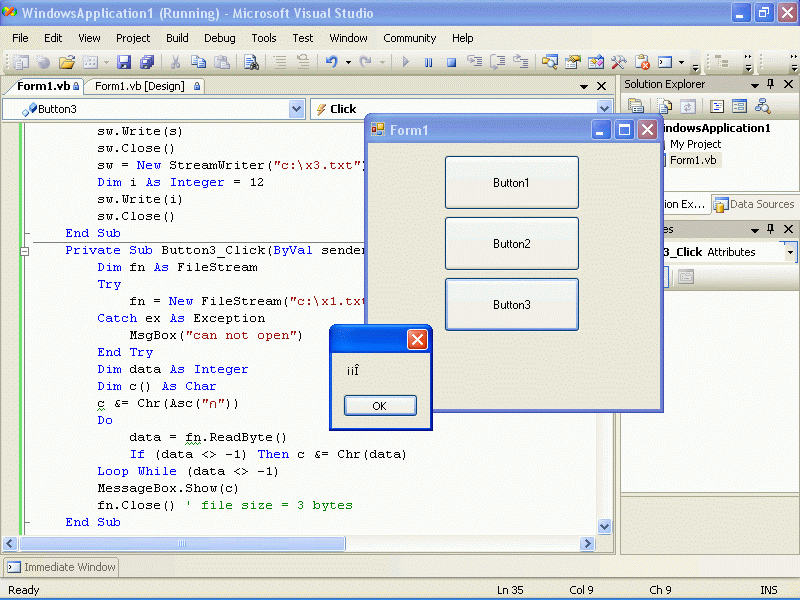Click the Redo arrow icon
800x600 pixels.
(366, 62)
